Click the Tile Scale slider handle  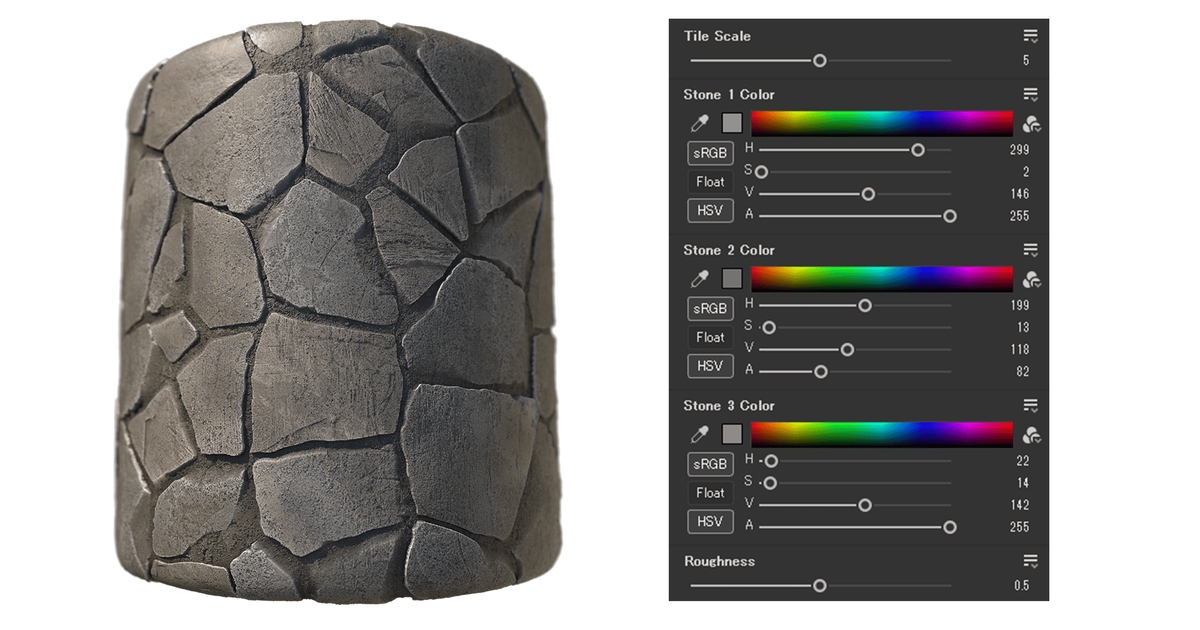tap(820, 60)
